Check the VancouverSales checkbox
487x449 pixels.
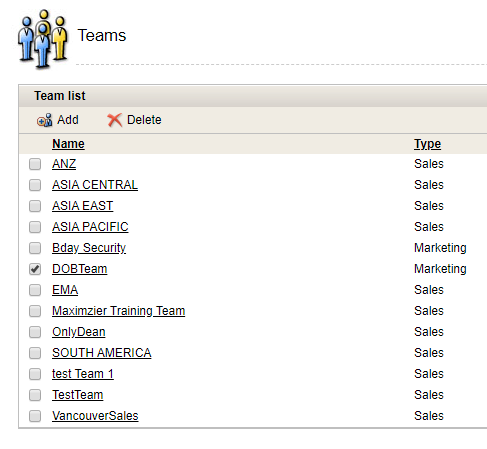[x=35, y=416]
